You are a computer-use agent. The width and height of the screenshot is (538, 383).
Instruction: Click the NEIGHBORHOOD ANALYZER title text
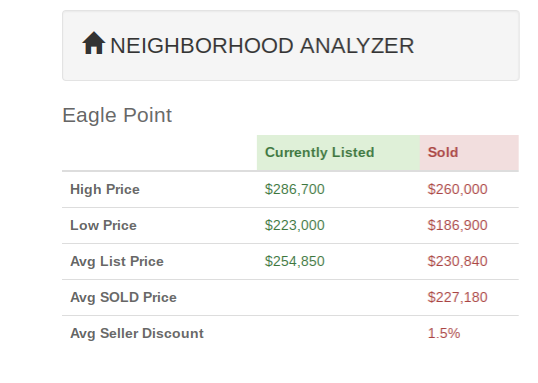[x=262, y=46]
